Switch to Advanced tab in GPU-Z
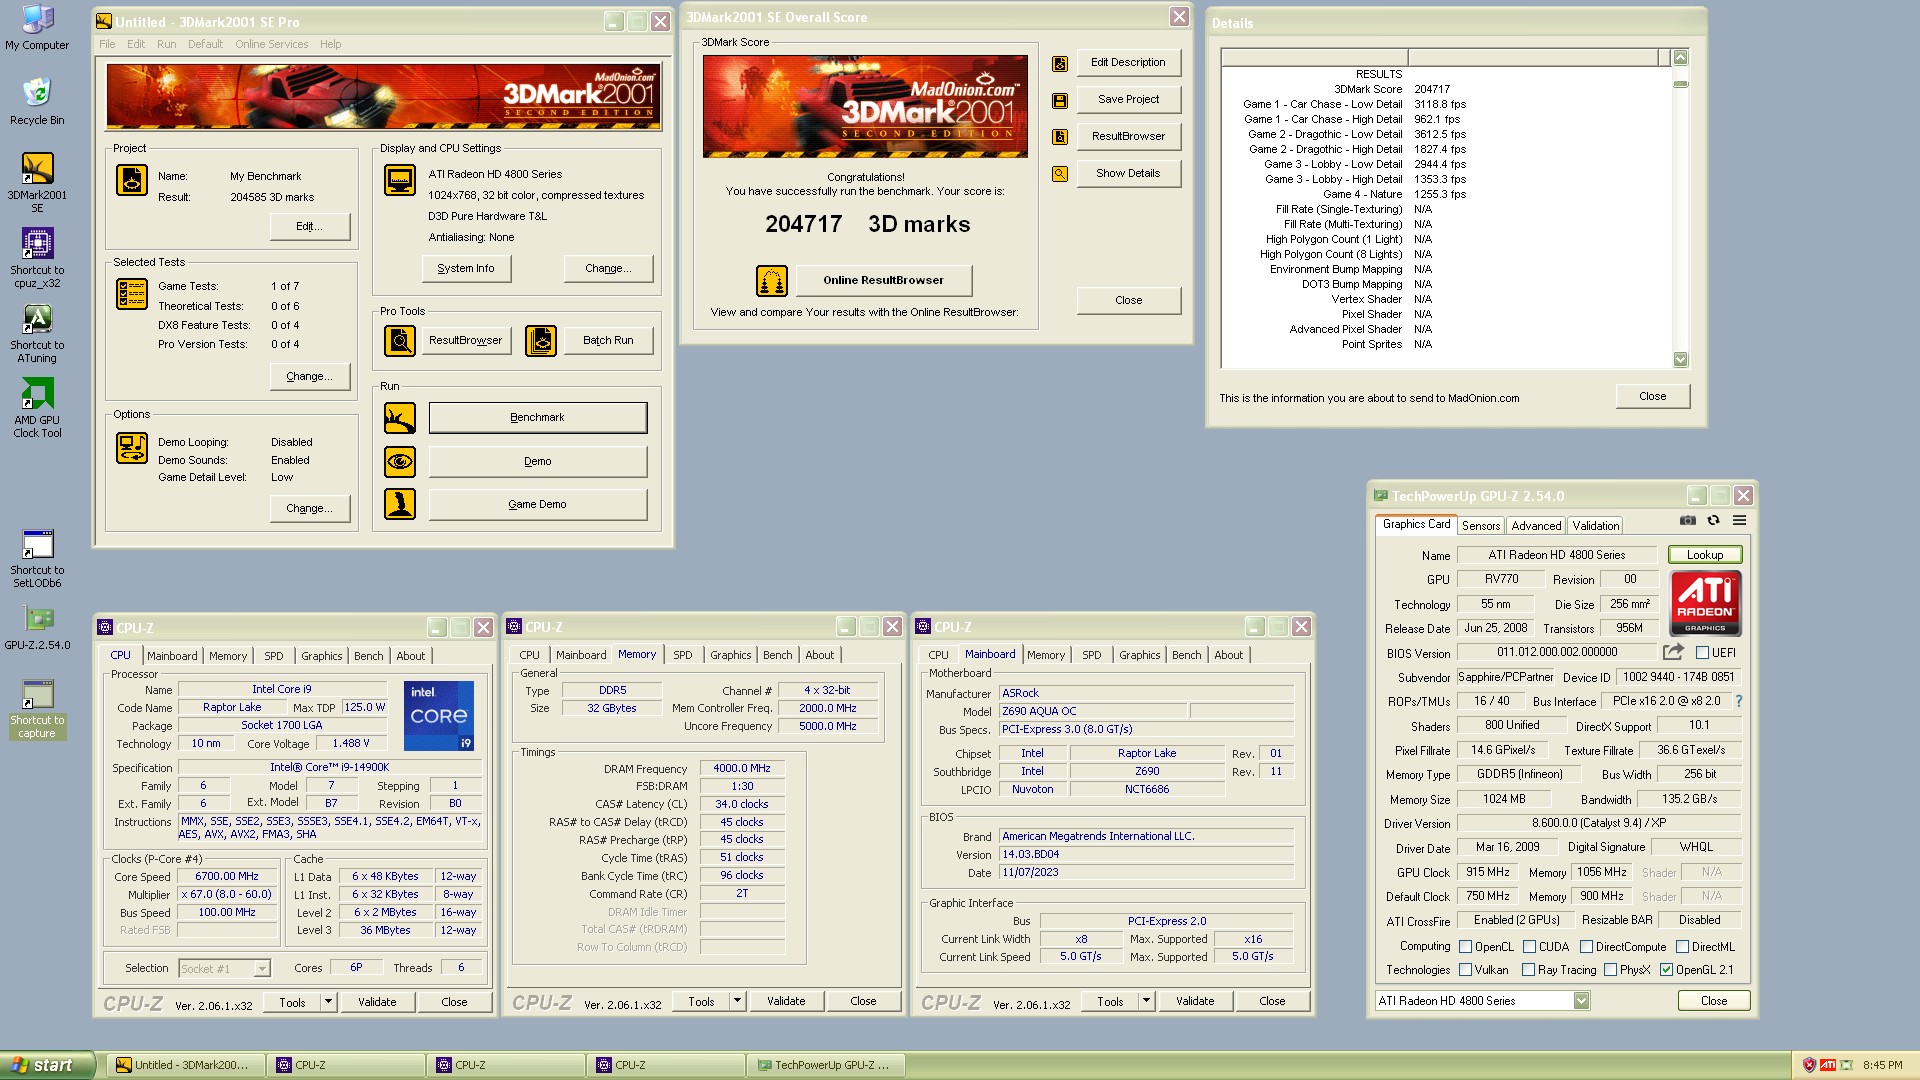The width and height of the screenshot is (1920, 1080). 1536,526
